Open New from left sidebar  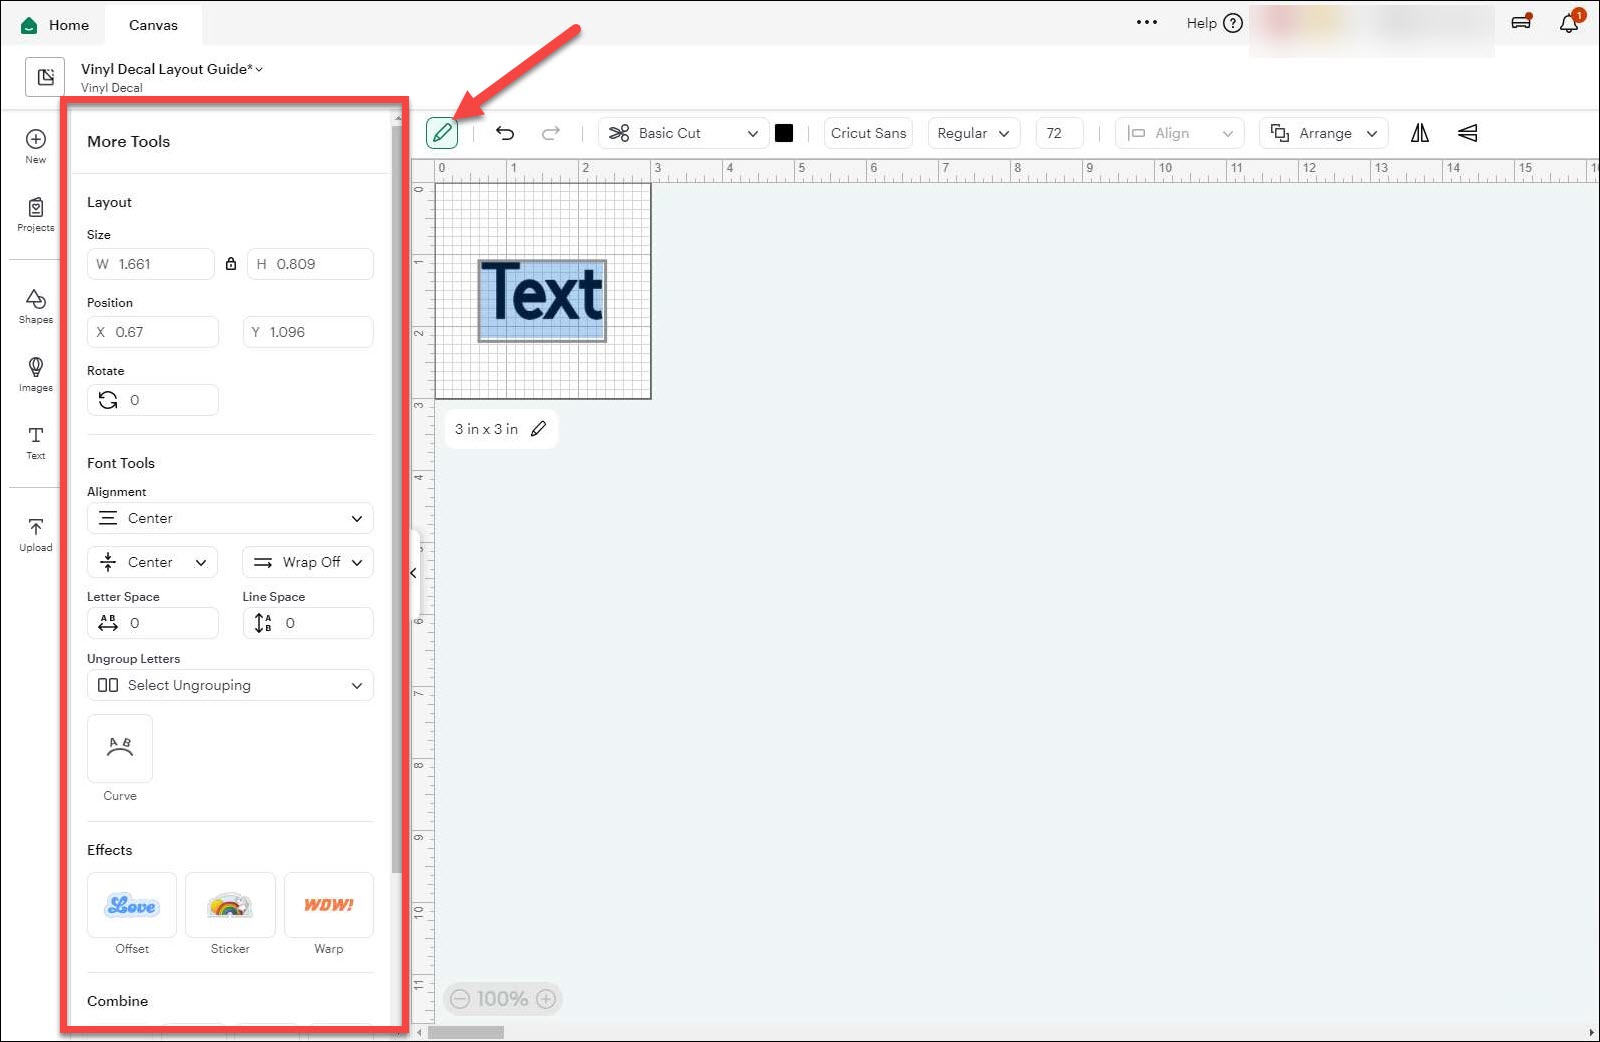[x=36, y=146]
